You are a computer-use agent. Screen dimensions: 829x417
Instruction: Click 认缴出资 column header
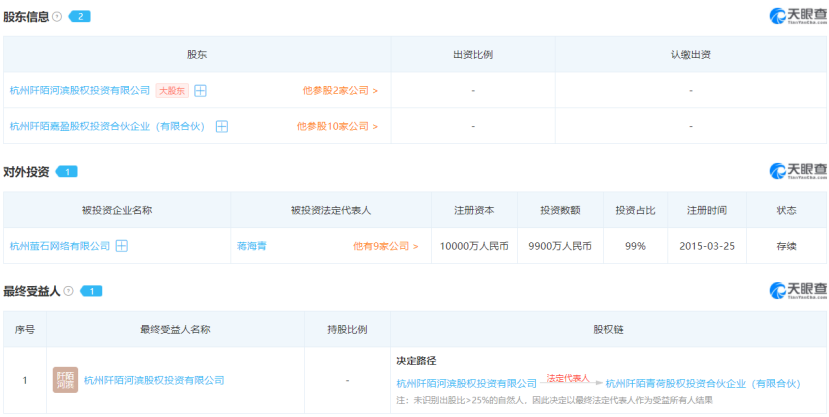[691, 54]
